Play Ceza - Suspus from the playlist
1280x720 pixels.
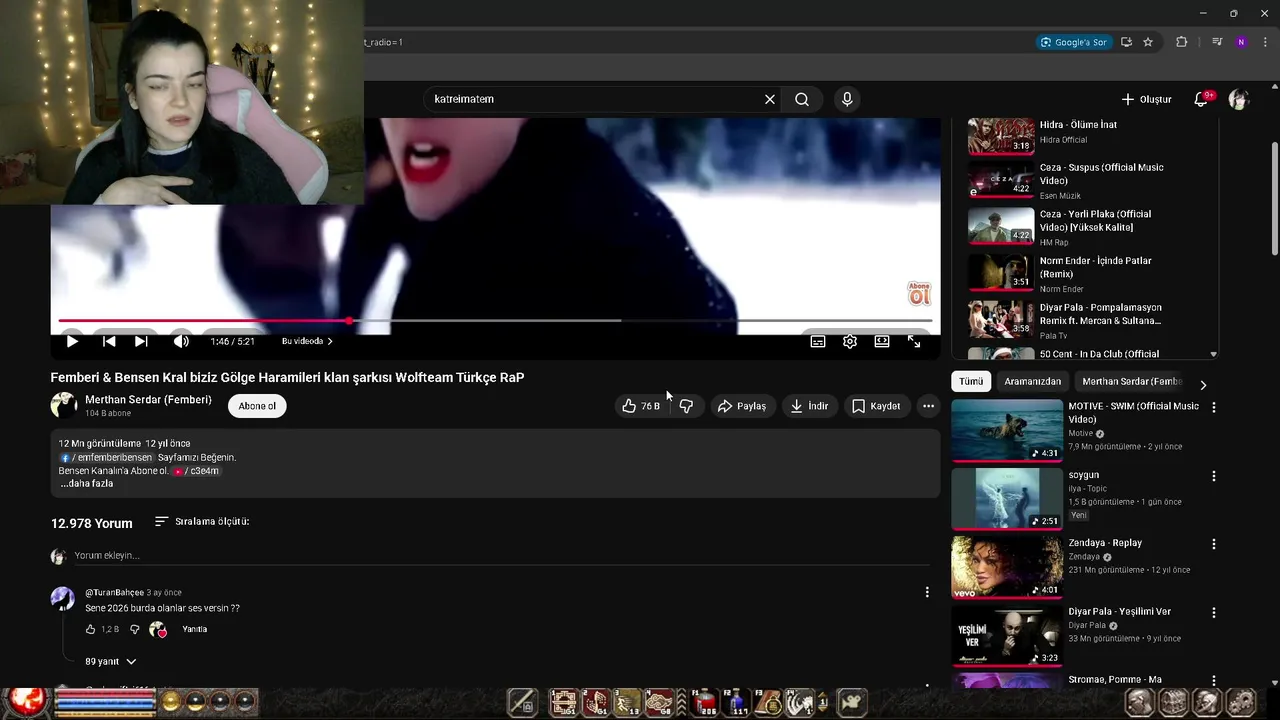click(x=1092, y=181)
